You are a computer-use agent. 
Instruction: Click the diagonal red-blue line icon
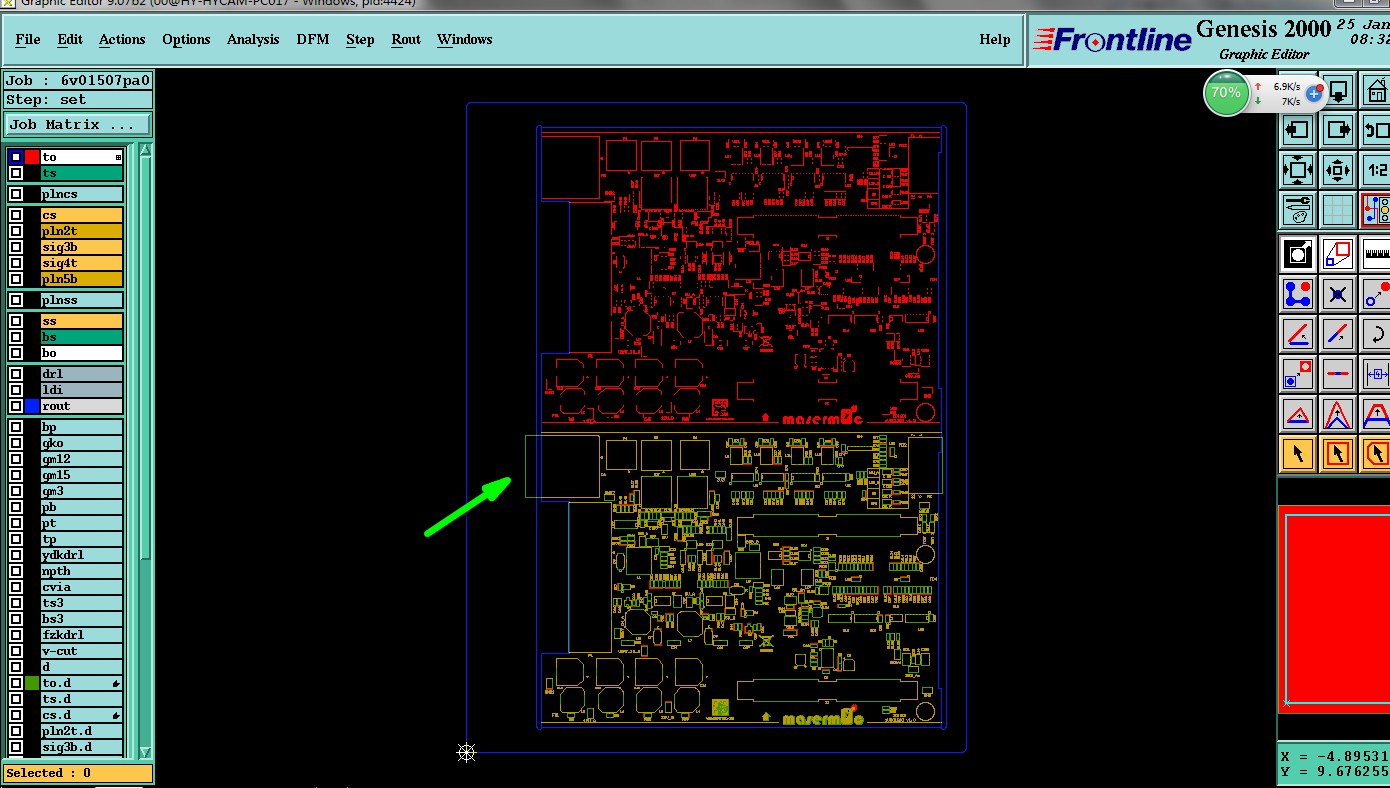(x=1338, y=334)
